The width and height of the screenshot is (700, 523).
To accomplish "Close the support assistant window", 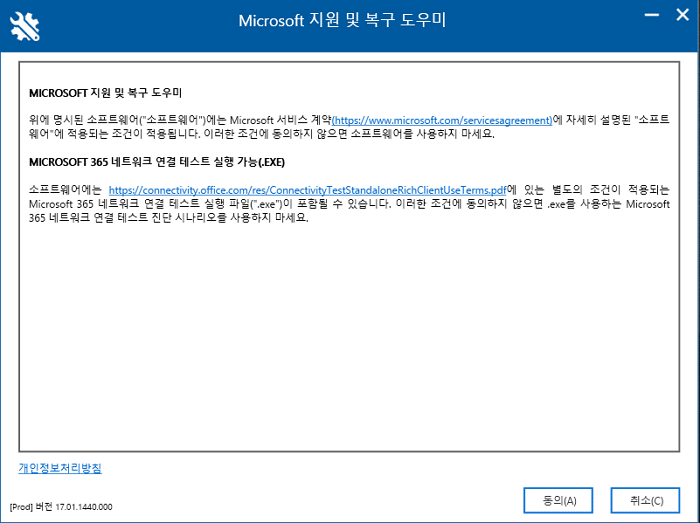I will point(682,15).
